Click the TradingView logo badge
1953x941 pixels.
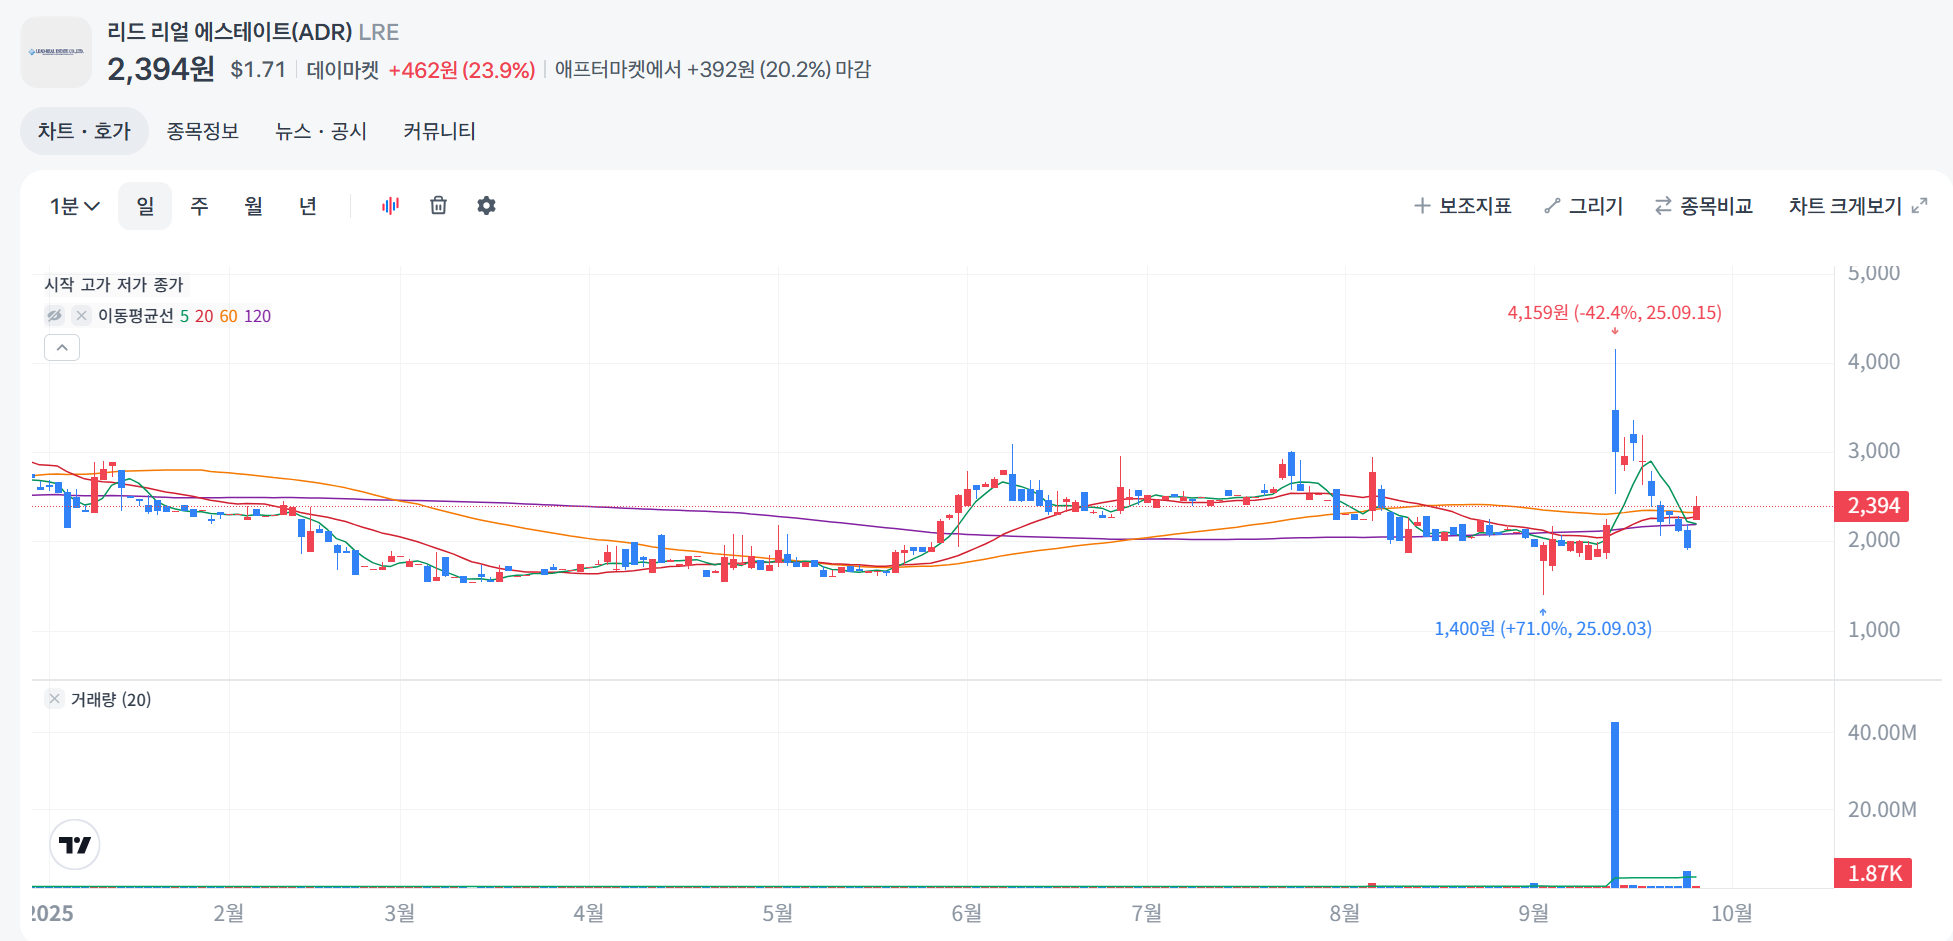click(x=75, y=845)
